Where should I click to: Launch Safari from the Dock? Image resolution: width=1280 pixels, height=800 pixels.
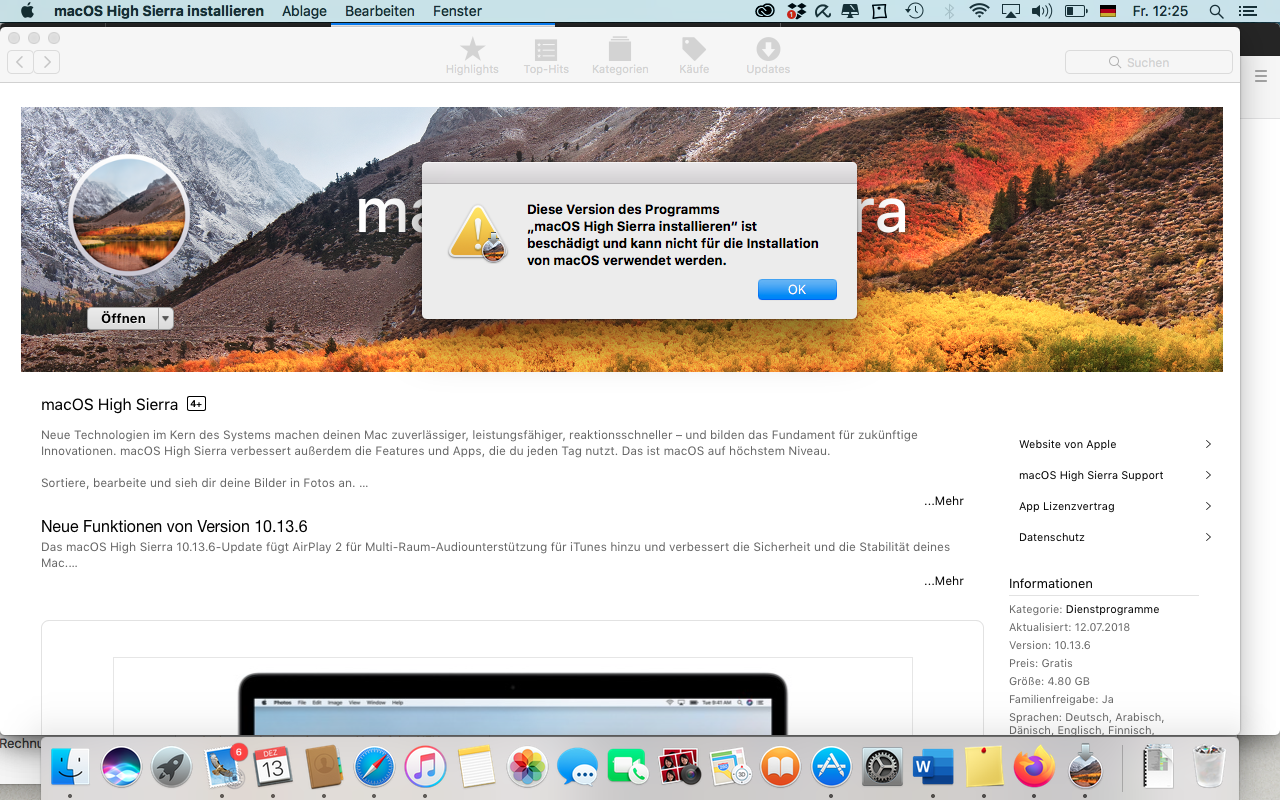click(x=375, y=767)
